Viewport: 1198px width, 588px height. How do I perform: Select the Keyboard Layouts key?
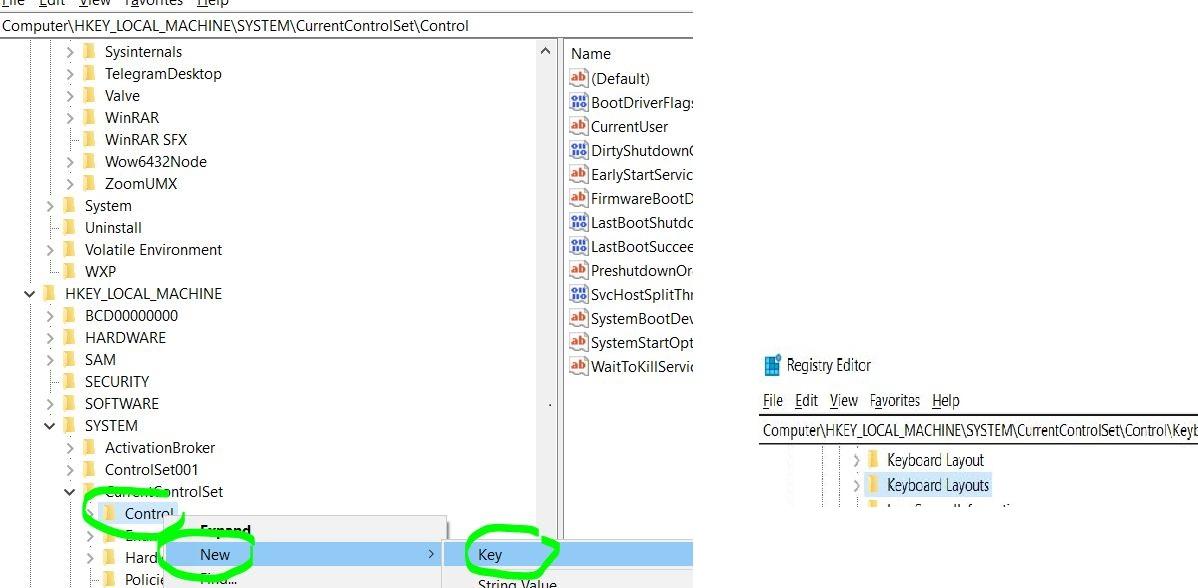[937, 485]
